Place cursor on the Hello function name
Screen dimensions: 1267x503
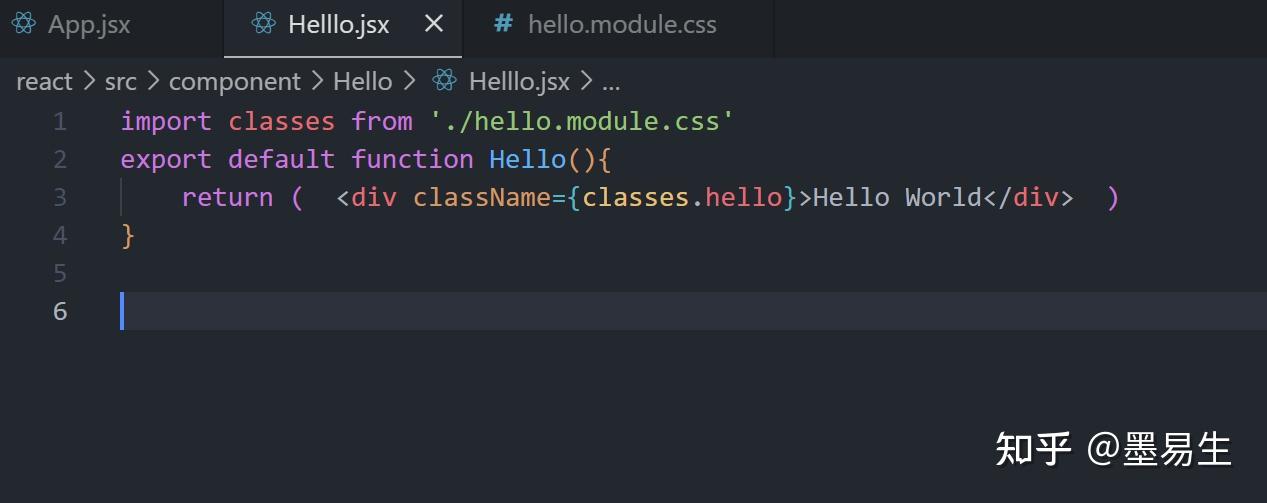tap(527, 159)
